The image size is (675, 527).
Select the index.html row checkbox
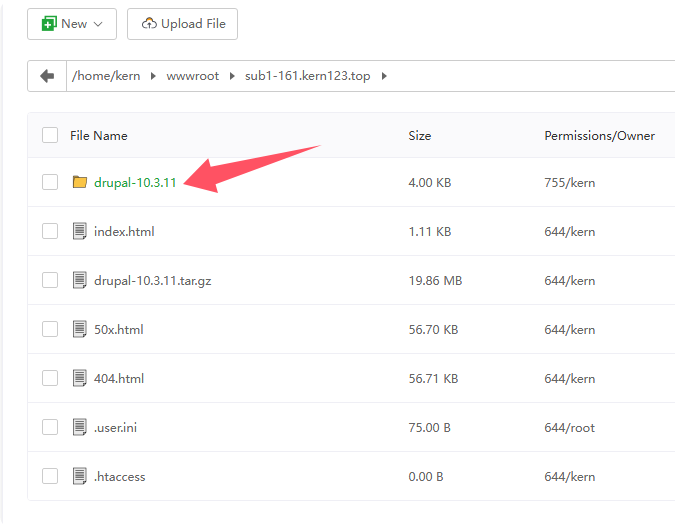pyautogui.click(x=50, y=231)
